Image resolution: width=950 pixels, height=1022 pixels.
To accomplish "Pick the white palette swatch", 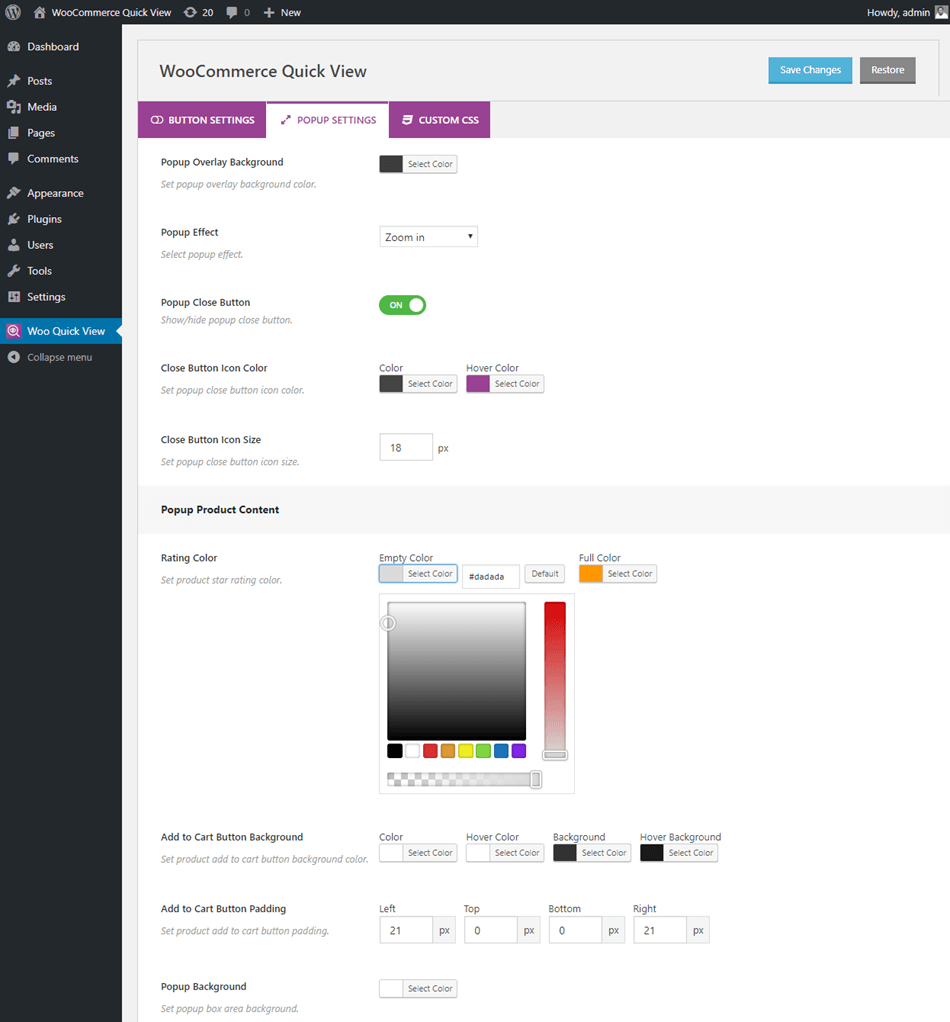I will coord(412,751).
